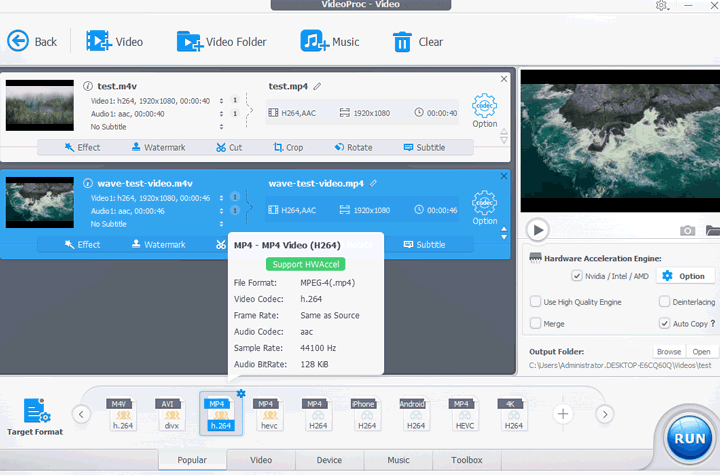This screenshot has height=475, width=720.
Task: Start conversion with RUN button
Action: 689,438
